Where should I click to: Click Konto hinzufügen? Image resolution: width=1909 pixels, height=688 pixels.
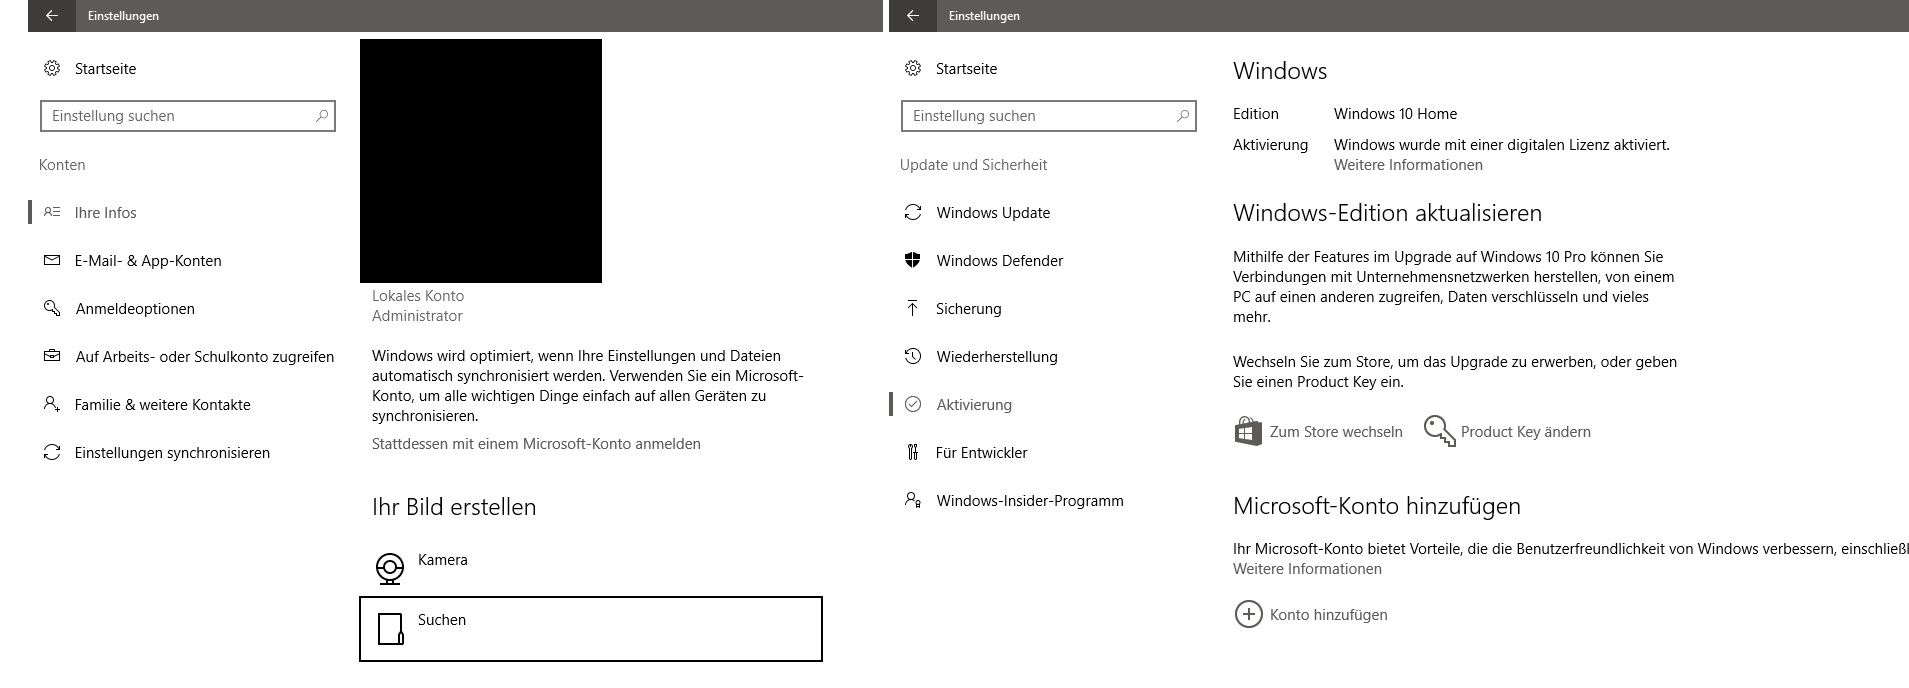coord(1328,615)
